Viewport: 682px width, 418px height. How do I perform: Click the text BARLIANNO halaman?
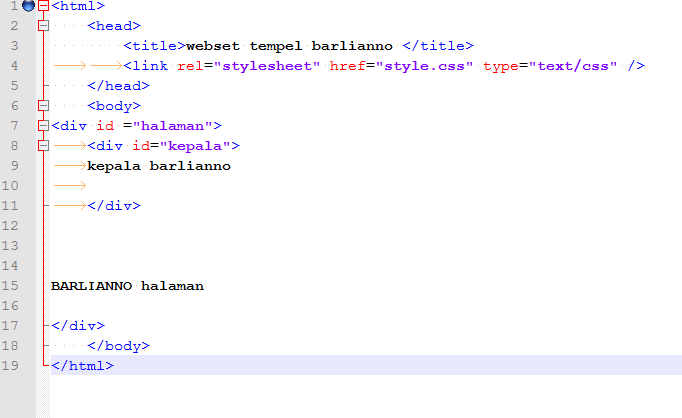tap(127, 286)
